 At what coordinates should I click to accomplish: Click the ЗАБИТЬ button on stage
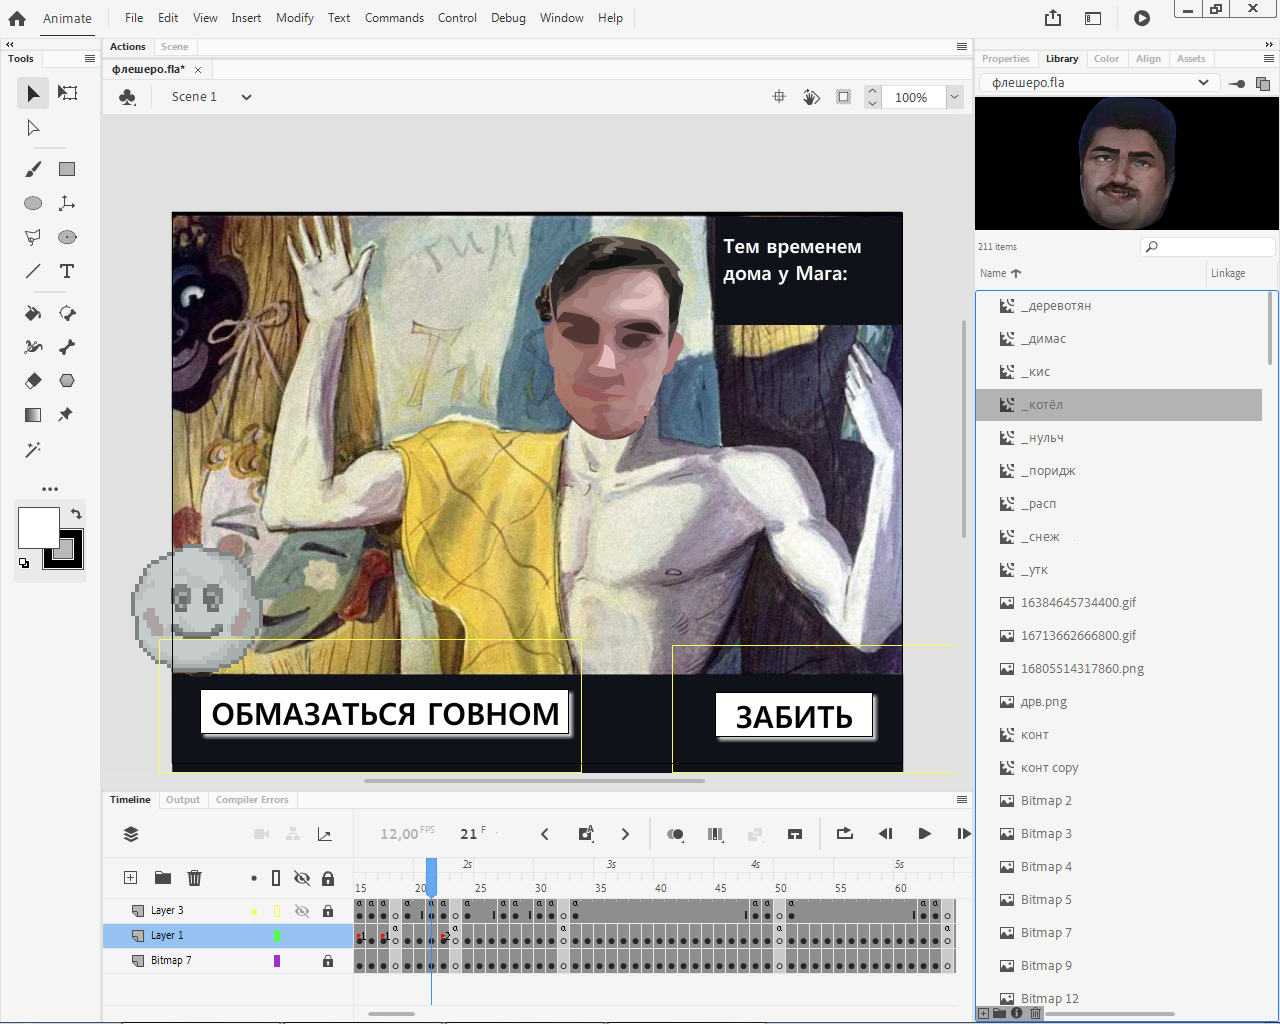coord(794,716)
